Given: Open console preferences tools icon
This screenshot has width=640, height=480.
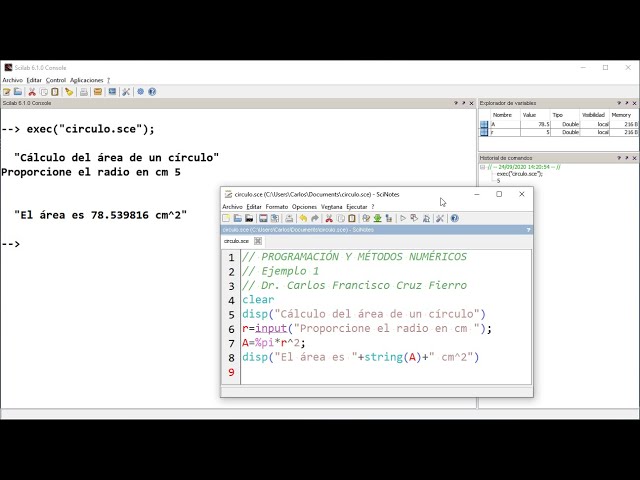Looking at the screenshot, I should click(x=126, y=92).
